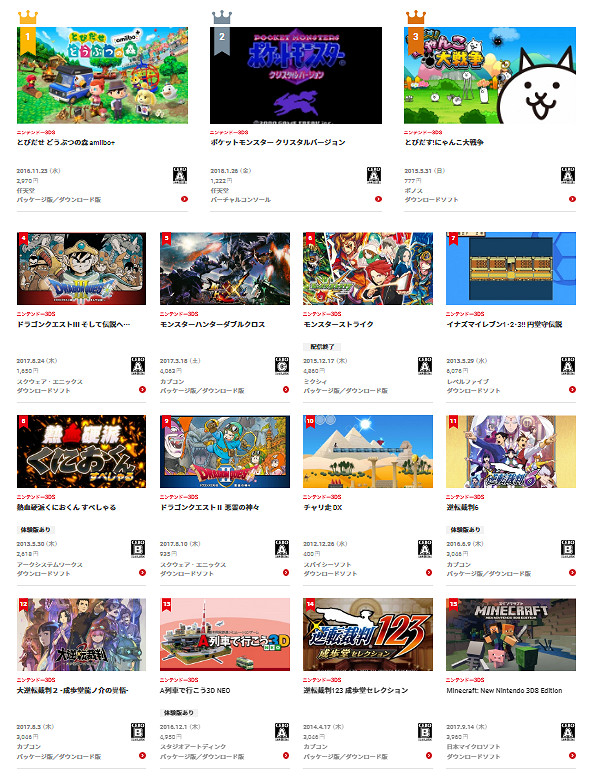
Task: Click the silver crown icon above rank 2
Action: coord(222,17)
